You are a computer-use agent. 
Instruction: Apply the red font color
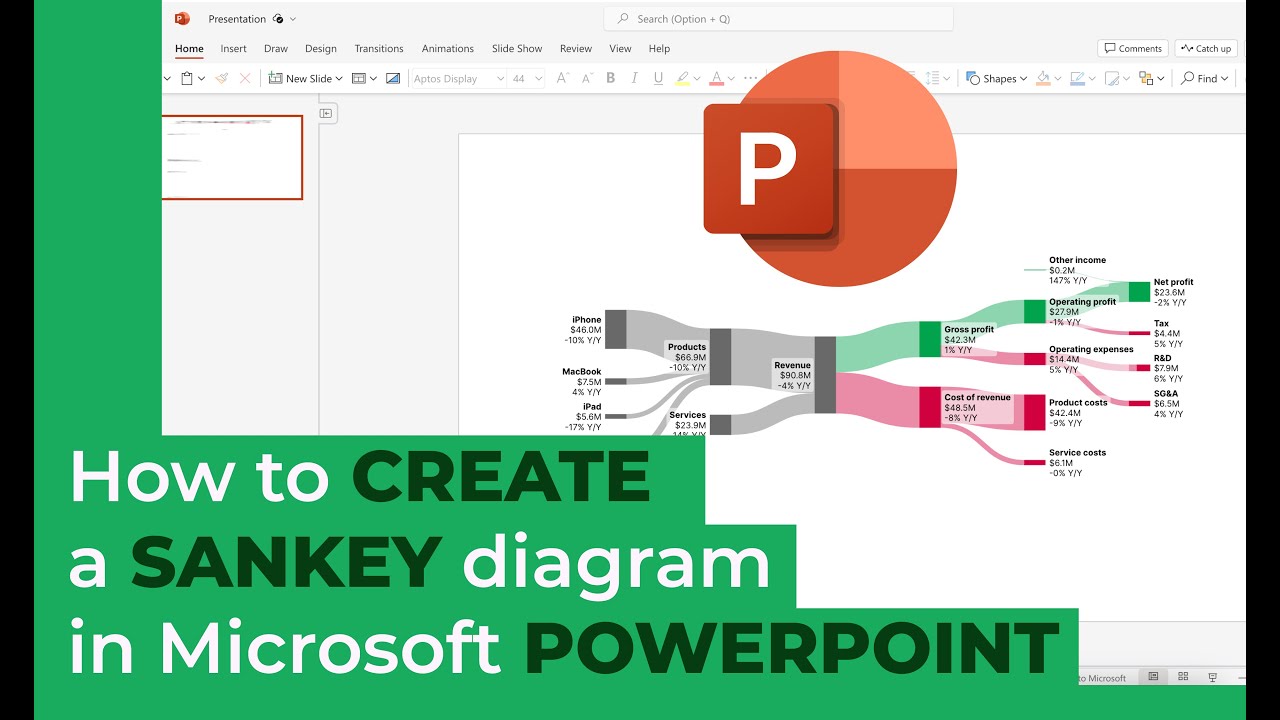(x=716, y=78)
